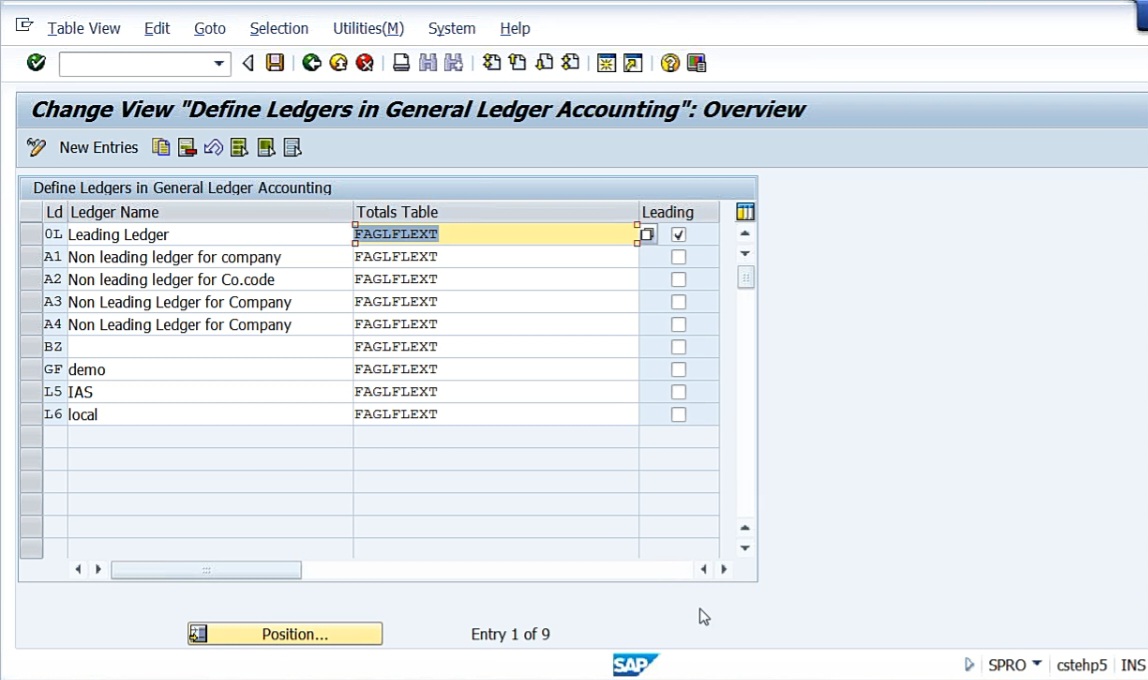Open the Selection menu
Image resolution: width=1148 pixels, height=680 pixels.
(279, 29)
